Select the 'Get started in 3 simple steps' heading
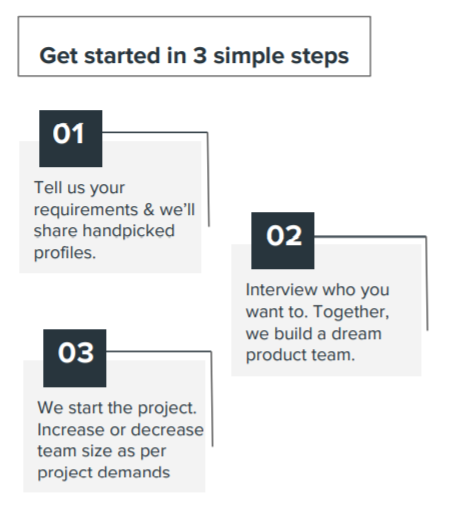Viewport: 460px width, 513px height. [194, 55]
